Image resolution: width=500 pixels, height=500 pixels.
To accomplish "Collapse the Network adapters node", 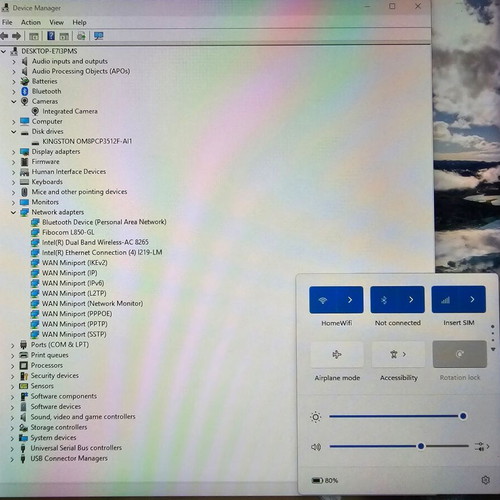I will (13, 212).
